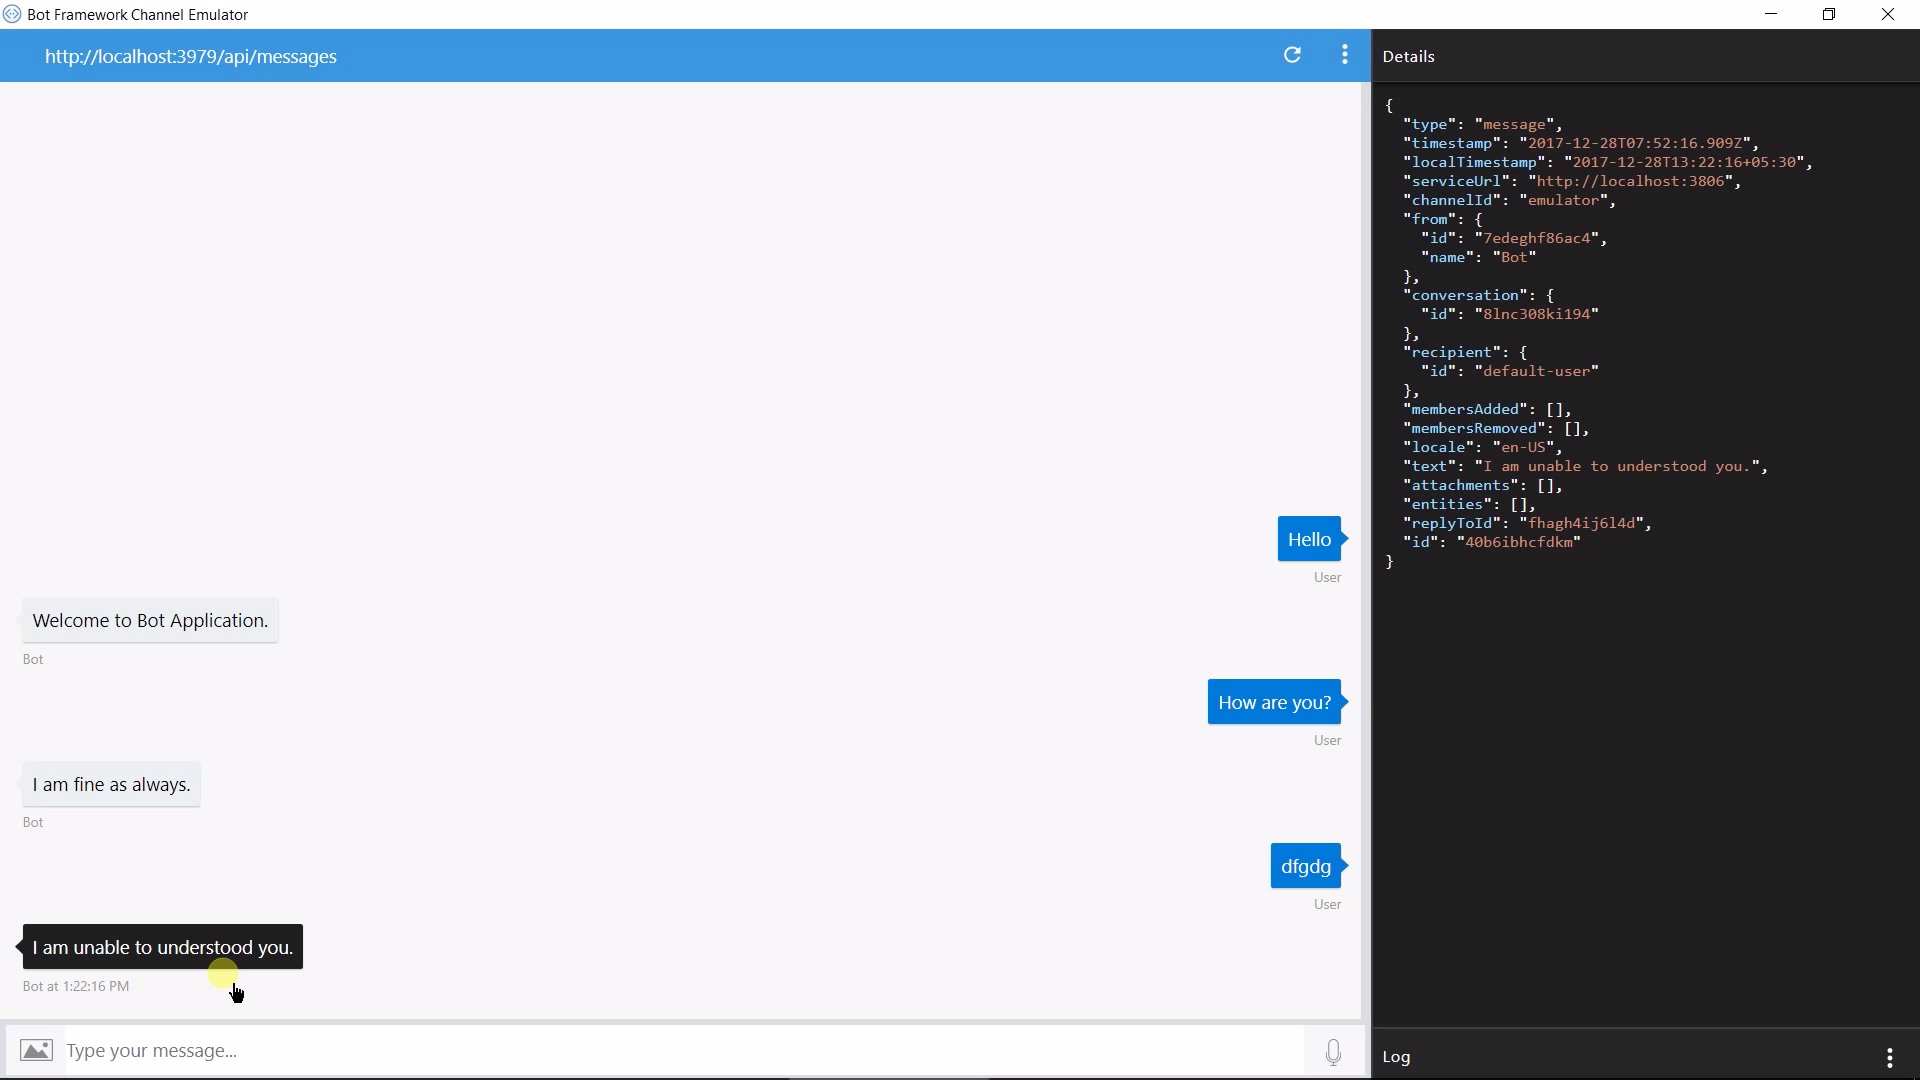Screen dimensions: 1920x1080
Task: Select the I am unable to understood you message
Action: [x=161, y=947]
